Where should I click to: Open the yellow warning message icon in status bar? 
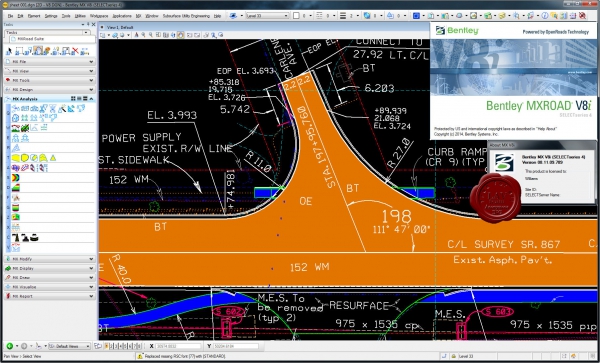(x=140, y=356)
